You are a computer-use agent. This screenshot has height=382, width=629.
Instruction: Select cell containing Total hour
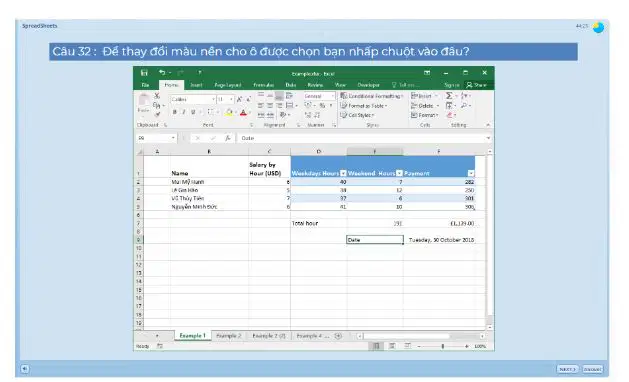(x=319, y=223)
